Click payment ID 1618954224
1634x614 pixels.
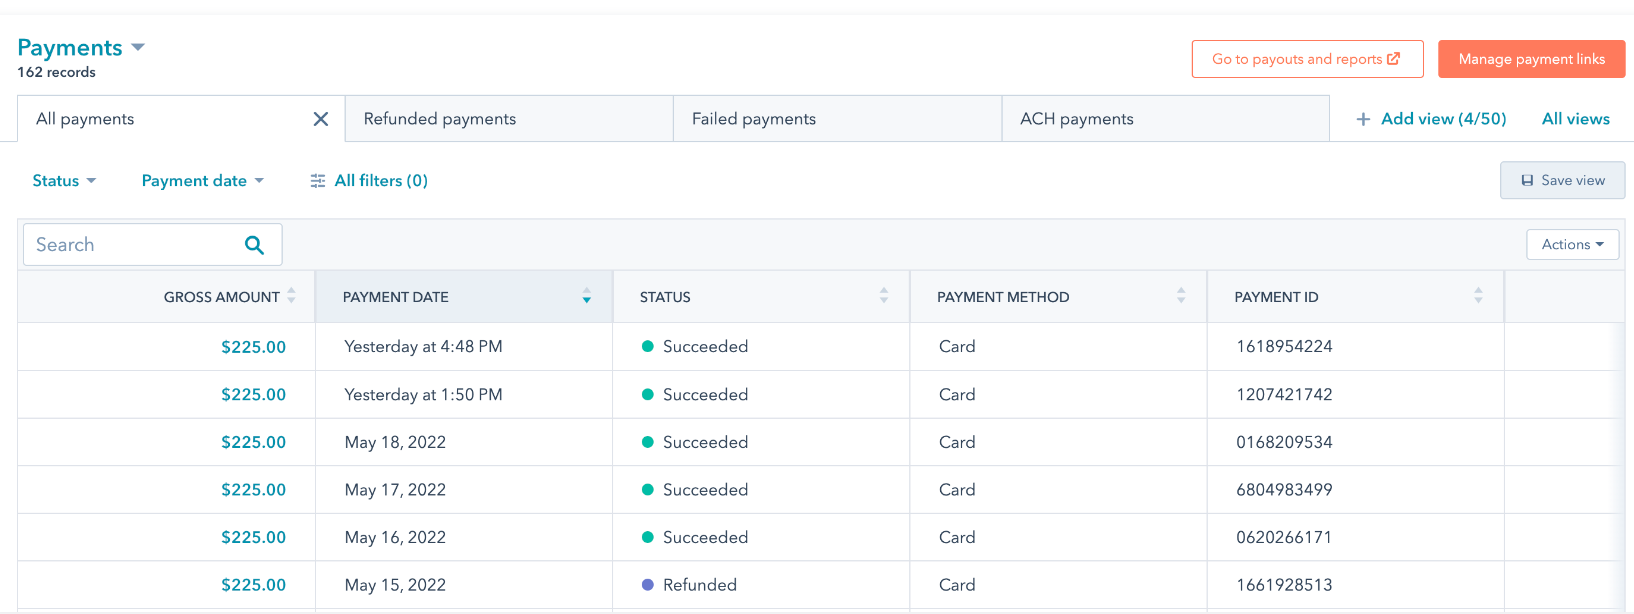click(1284, 347)
